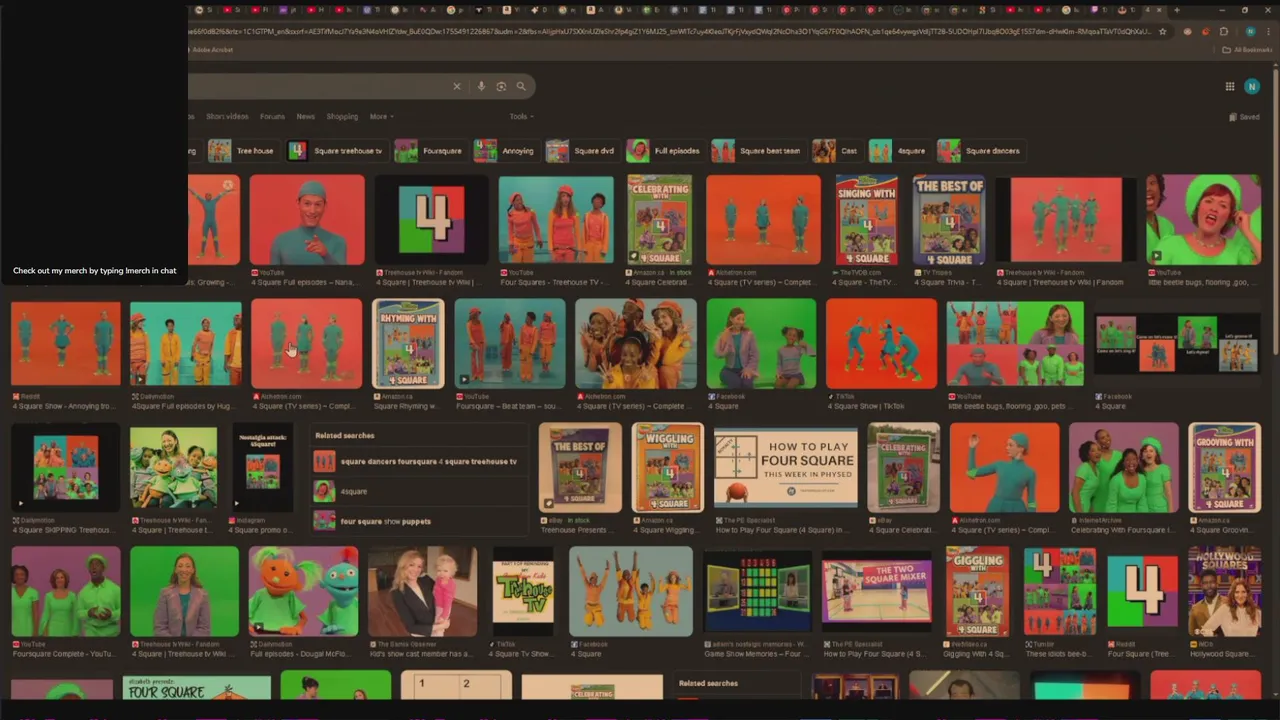
Task: Open the 'Game Show Memories' colored grid image
Action: (757, 591)
